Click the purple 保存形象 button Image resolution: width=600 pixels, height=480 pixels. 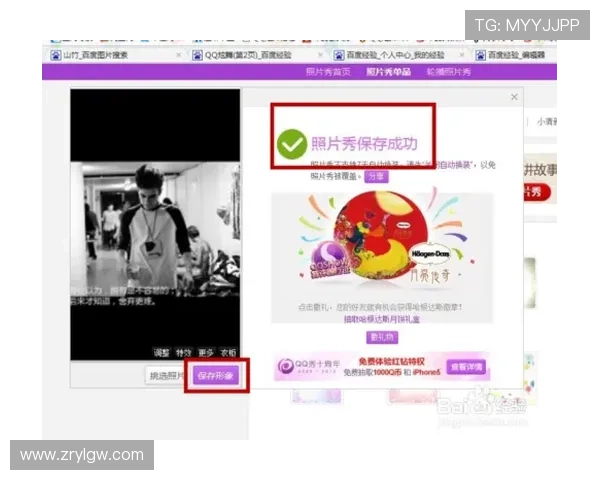[x=216, y=376]
